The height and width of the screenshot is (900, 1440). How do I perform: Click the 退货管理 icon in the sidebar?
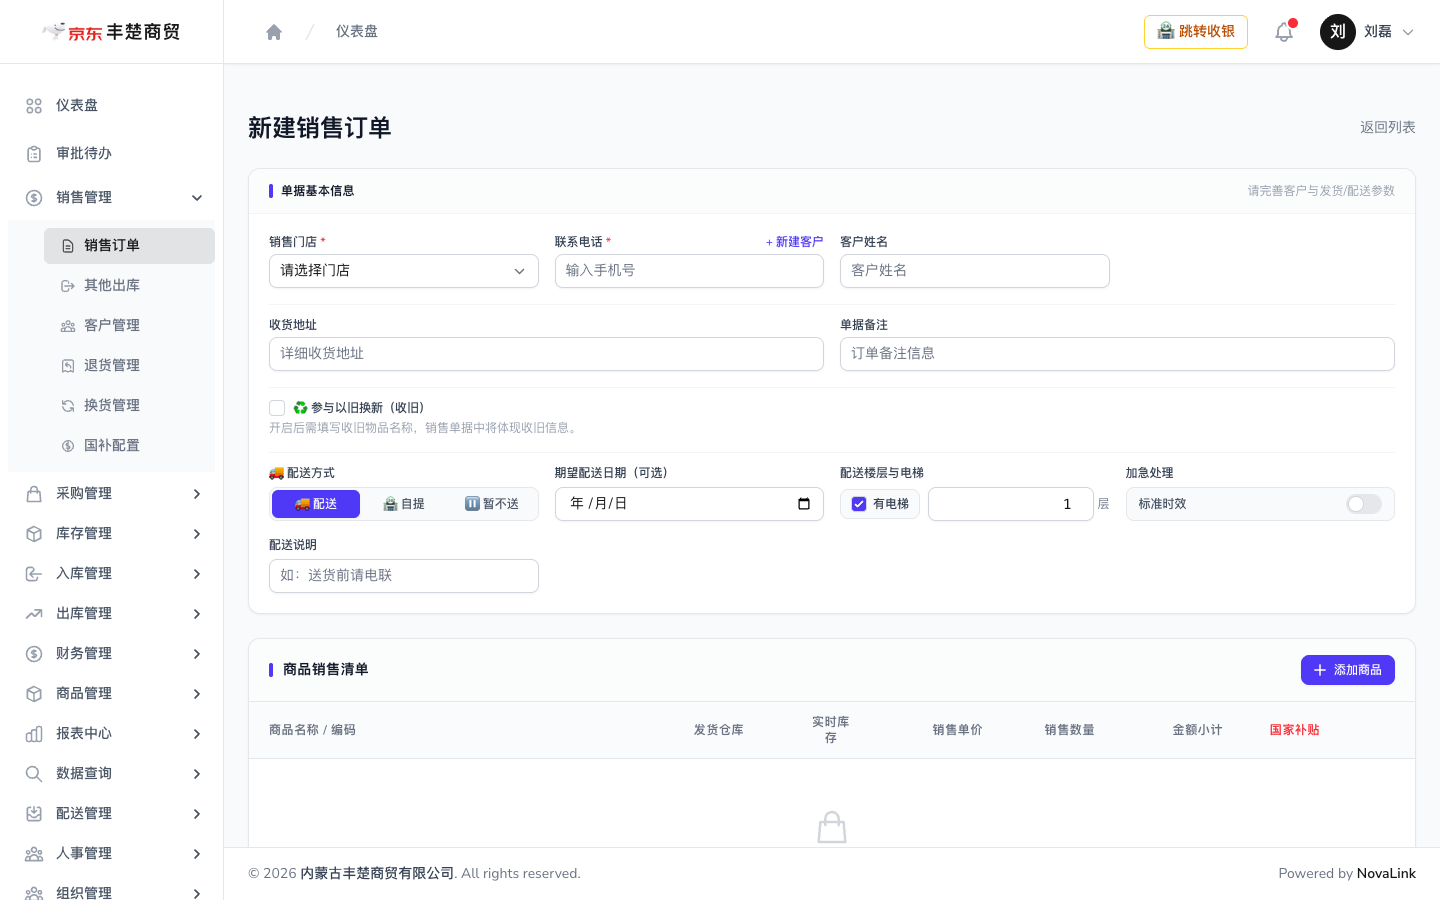(x=68, y=366)
